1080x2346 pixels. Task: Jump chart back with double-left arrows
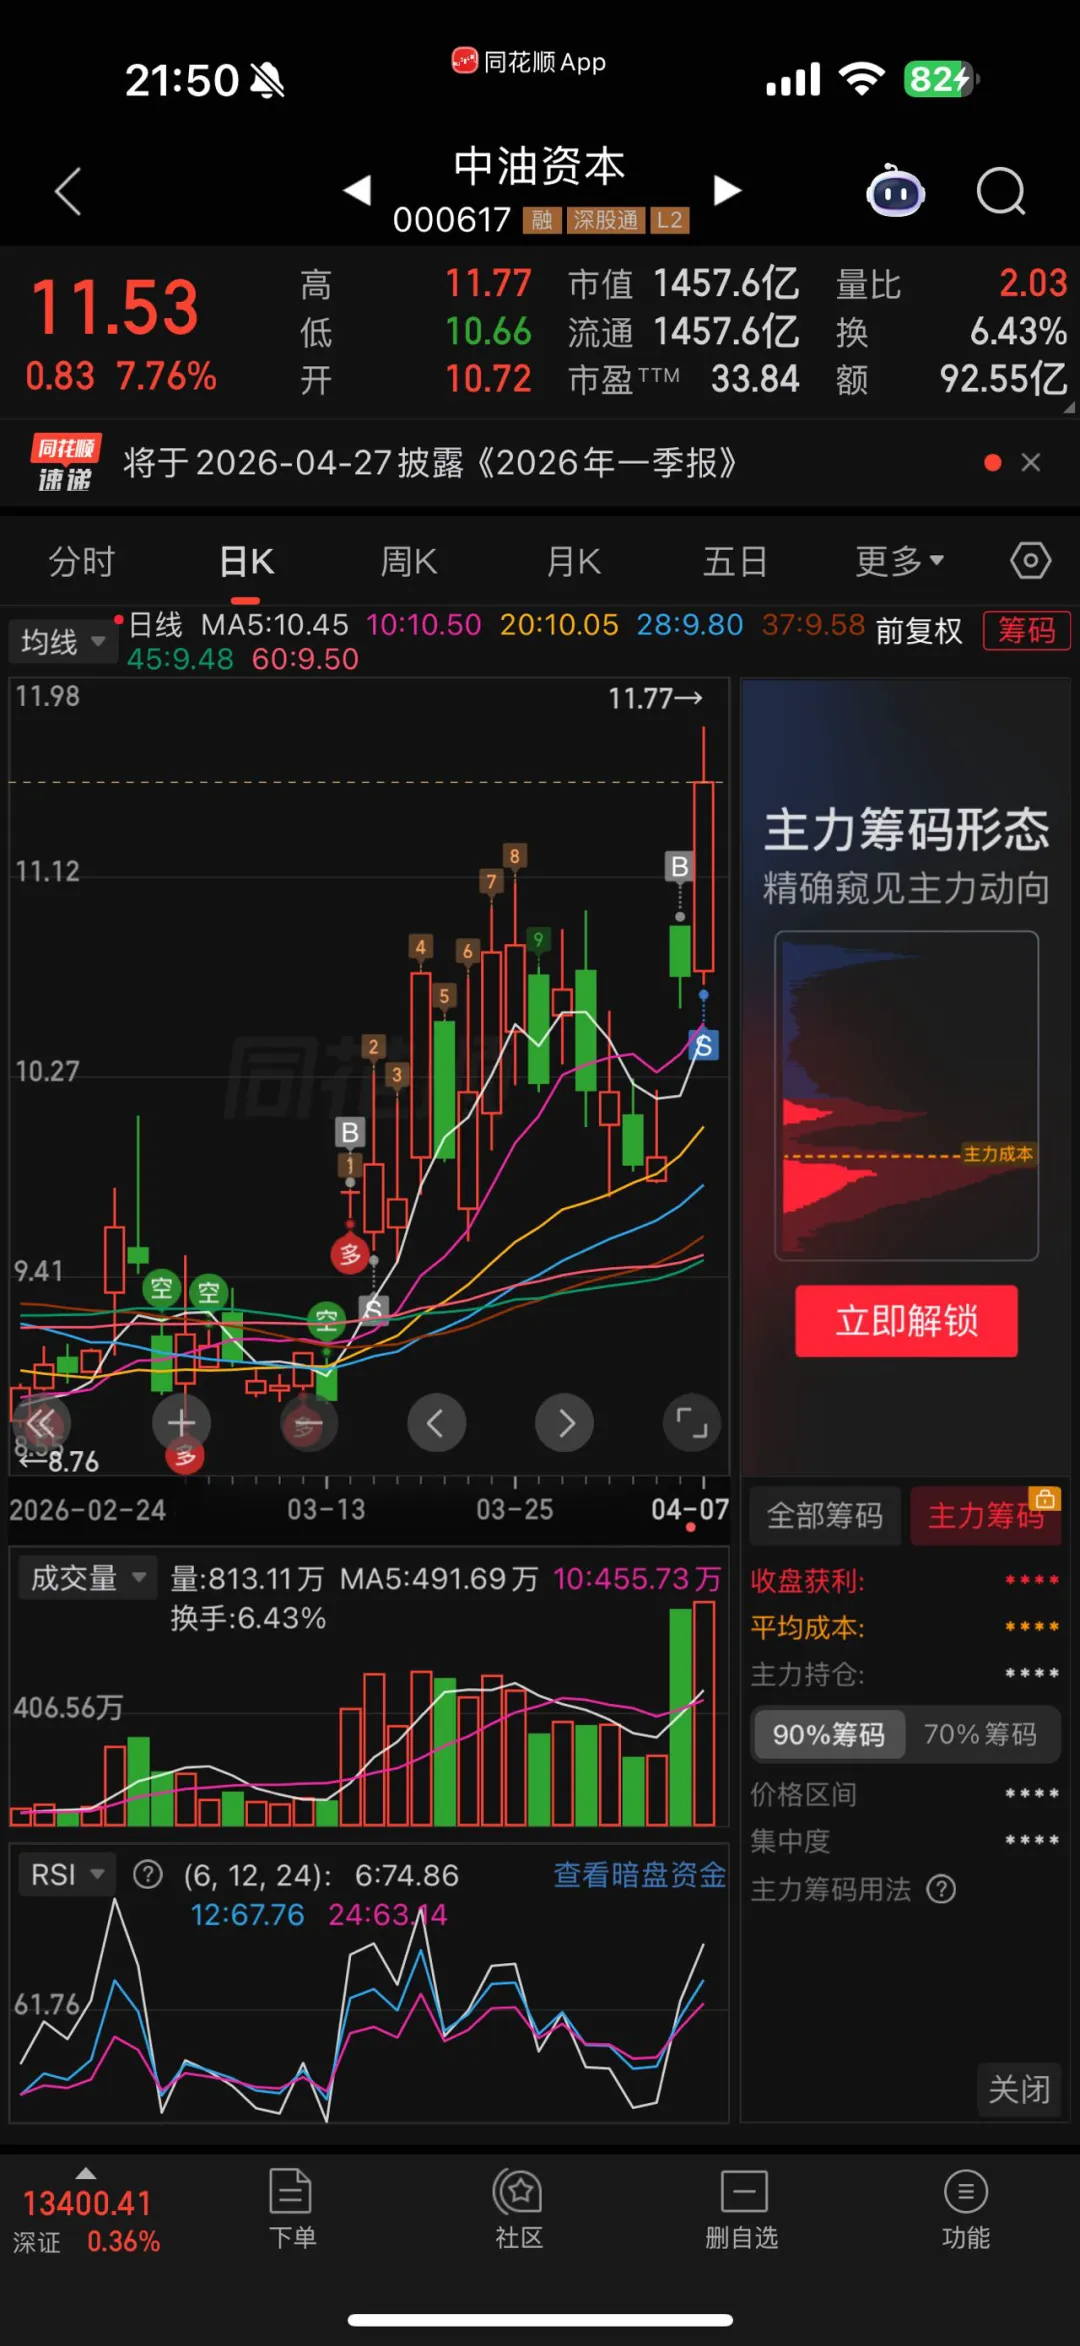[x=42, y=1422]
